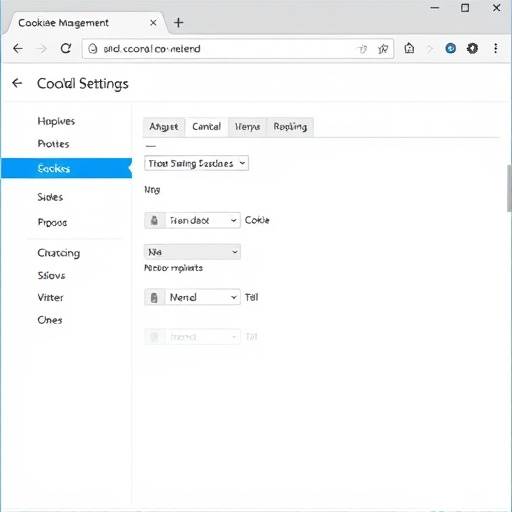Click the site info icon in address bar
The height and width of the screenshot is (512, 512).
(93, 49)
